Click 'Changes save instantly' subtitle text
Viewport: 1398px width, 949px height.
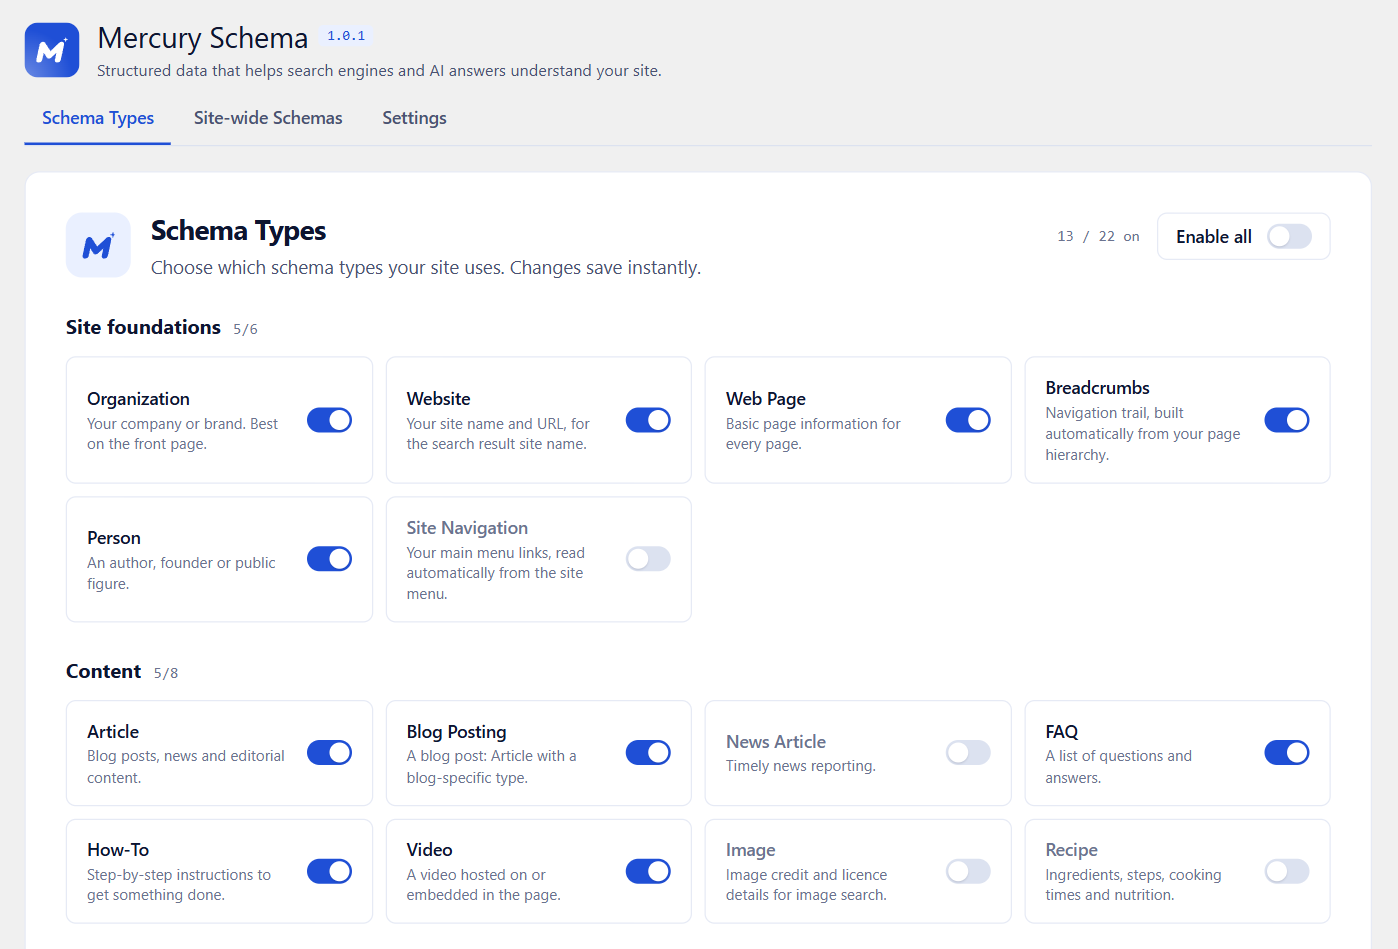(605, 268)
